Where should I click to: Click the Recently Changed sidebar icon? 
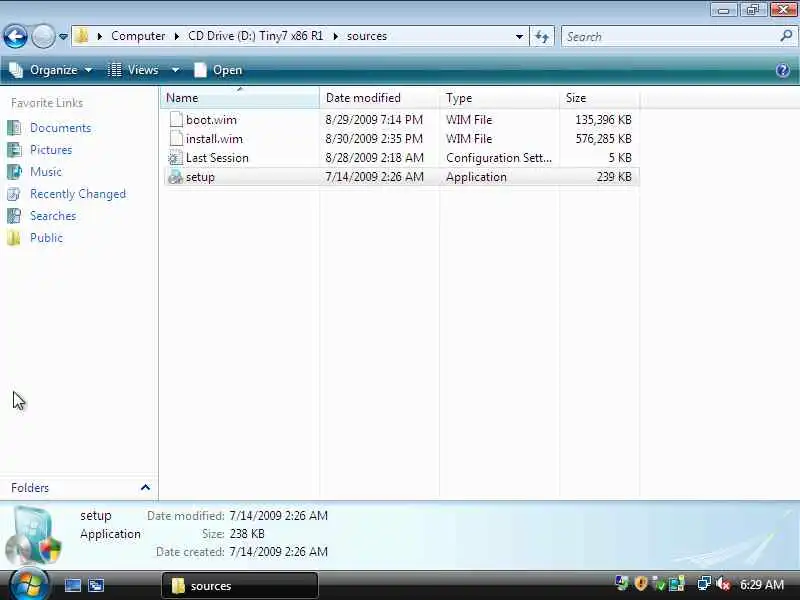(14, 194)
